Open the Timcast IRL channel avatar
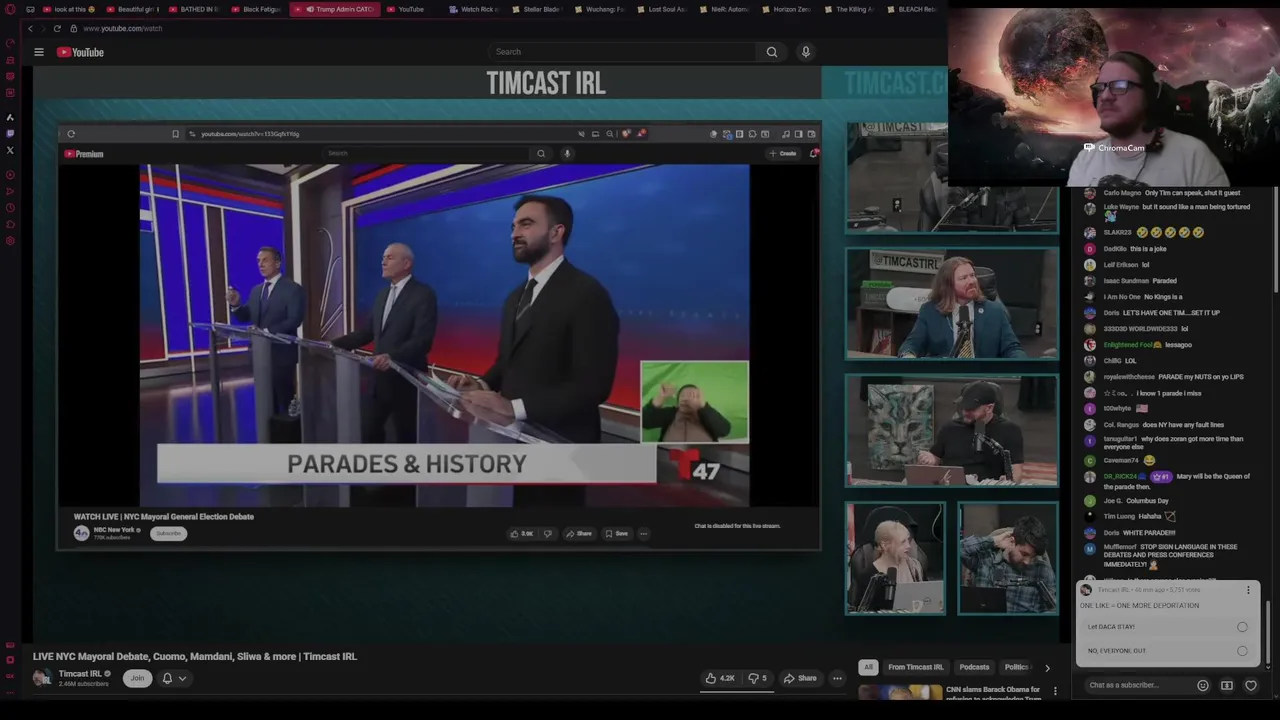 (42, 678)
